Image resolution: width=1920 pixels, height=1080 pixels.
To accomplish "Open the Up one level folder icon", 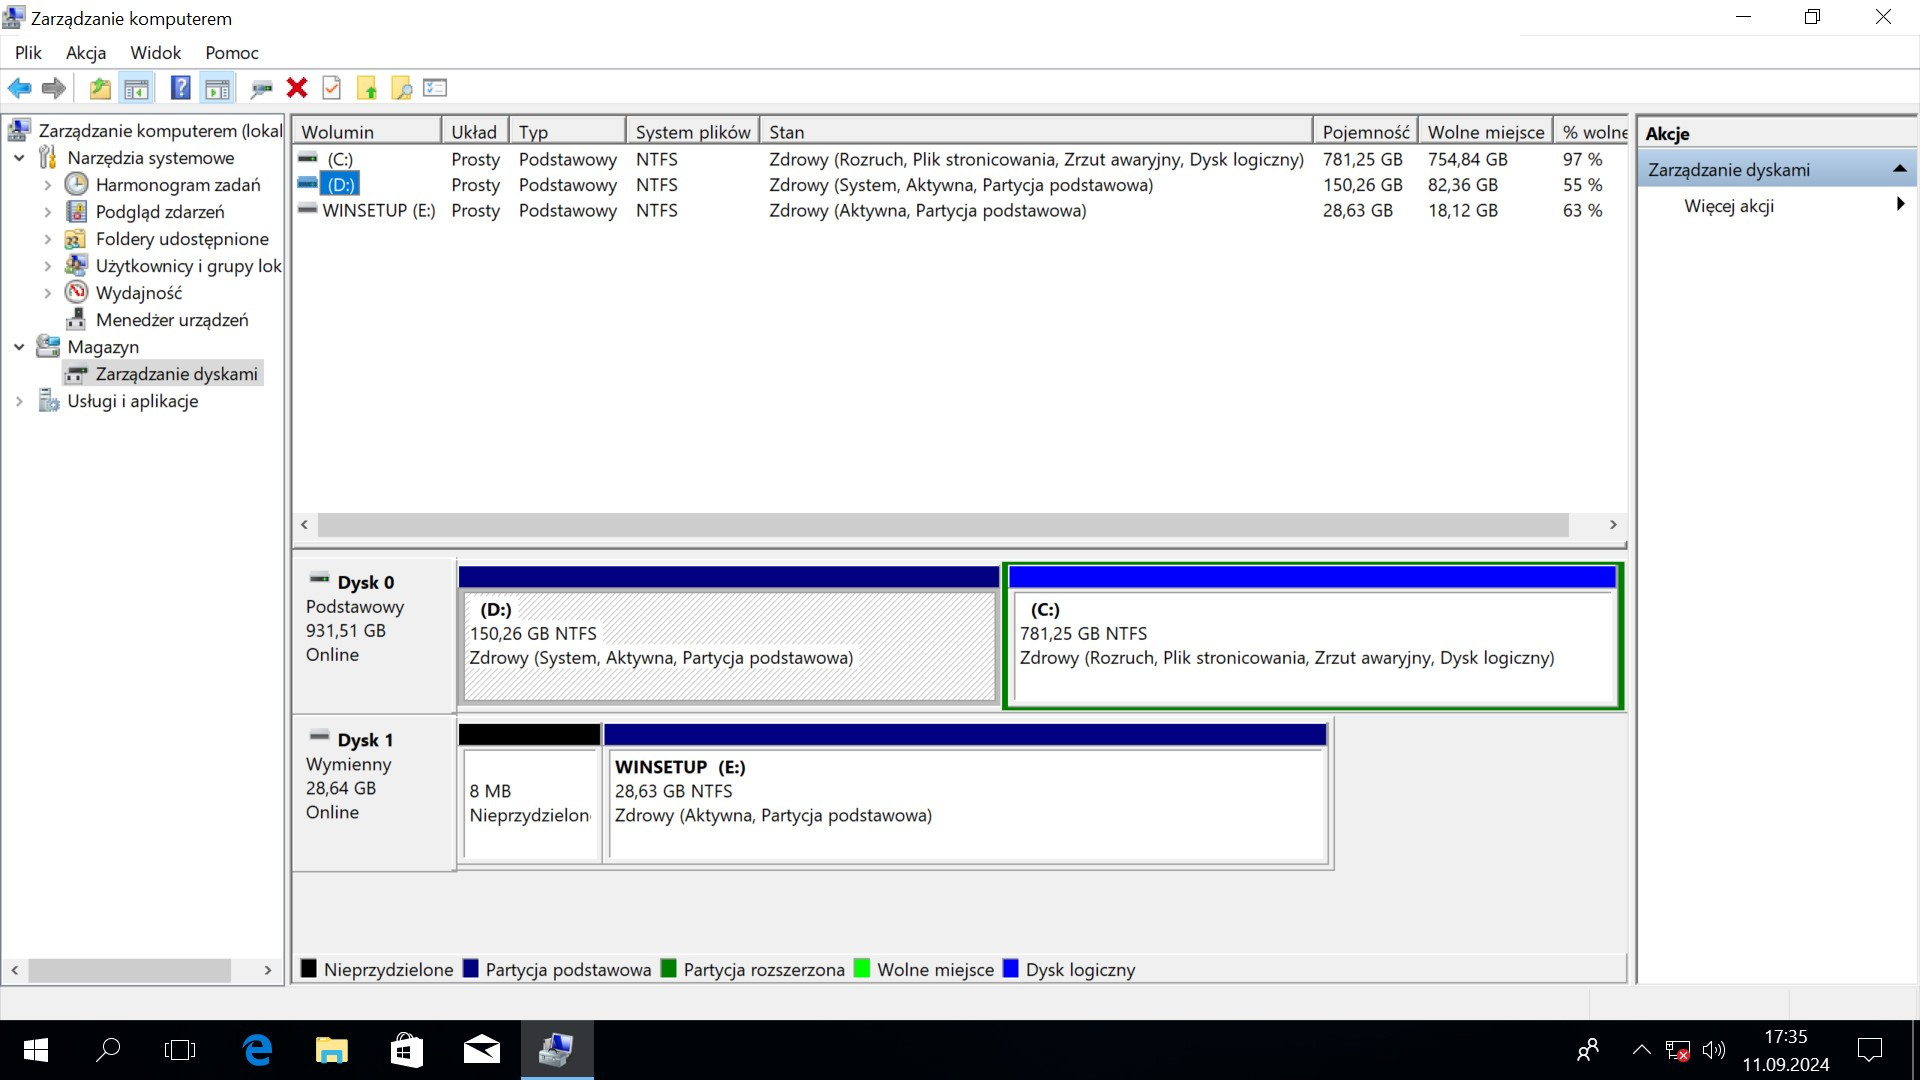I will pos(99,88).
